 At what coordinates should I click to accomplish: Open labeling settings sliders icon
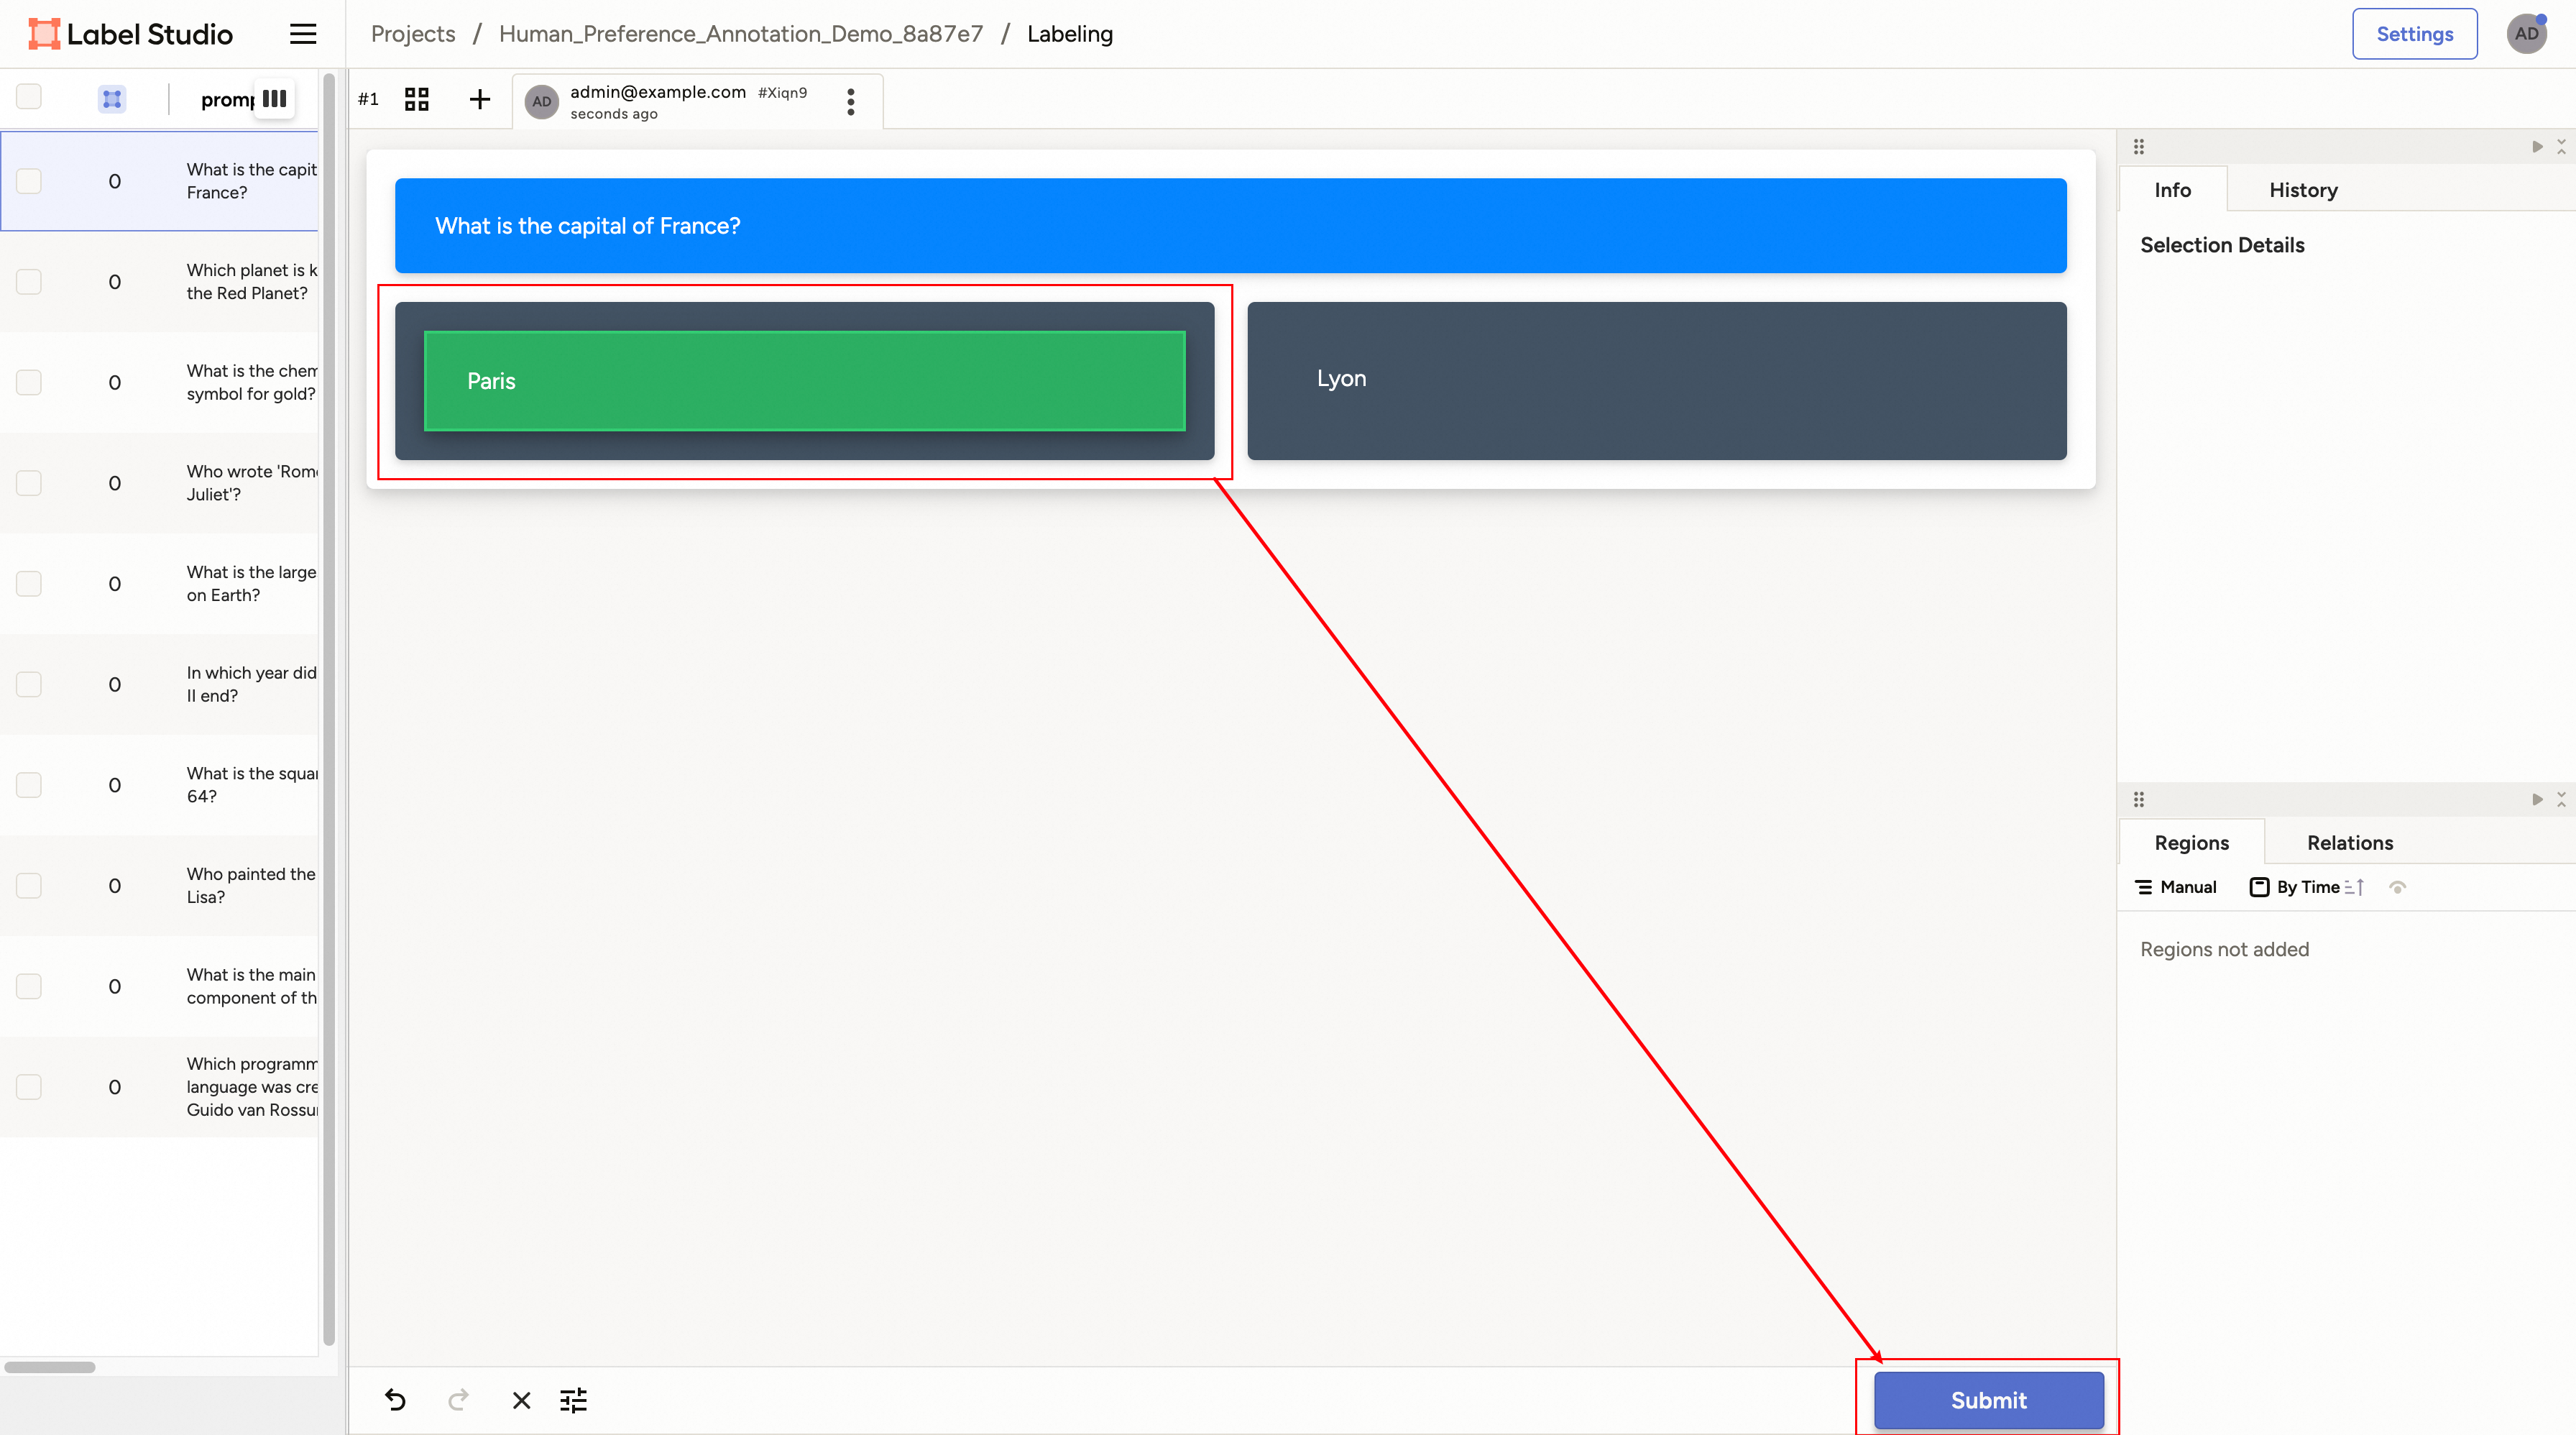574,1400
